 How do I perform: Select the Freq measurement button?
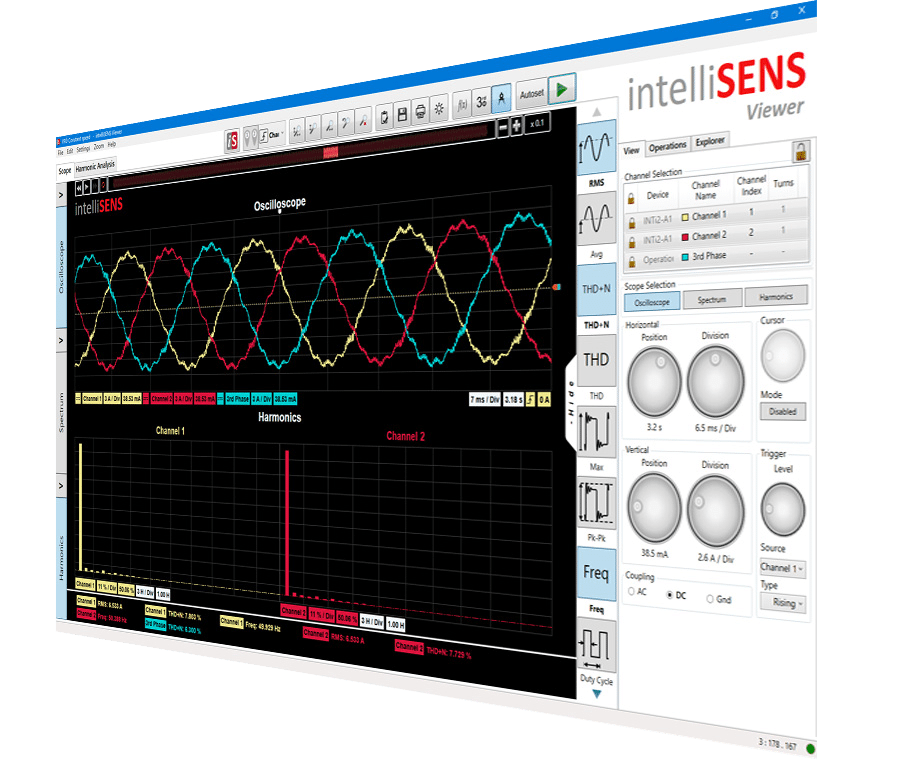tap(596, 573)
